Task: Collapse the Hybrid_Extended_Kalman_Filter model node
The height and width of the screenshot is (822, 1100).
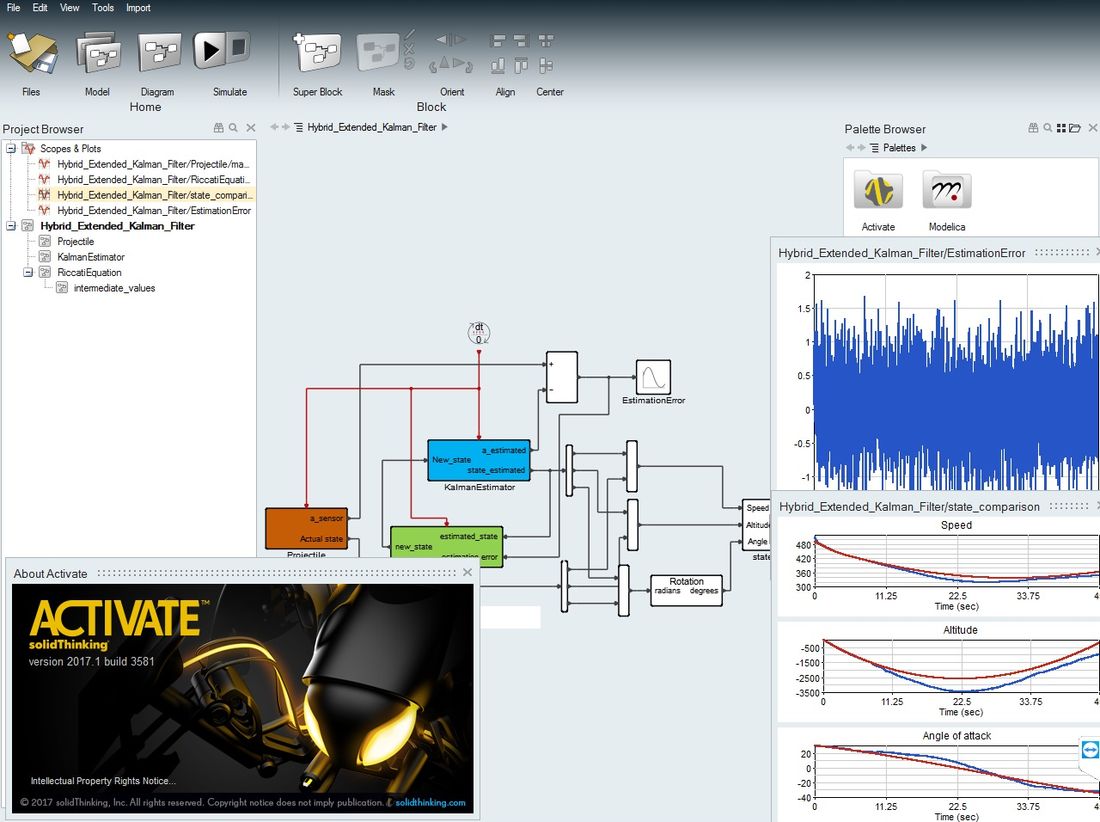Action: point(11,226)
